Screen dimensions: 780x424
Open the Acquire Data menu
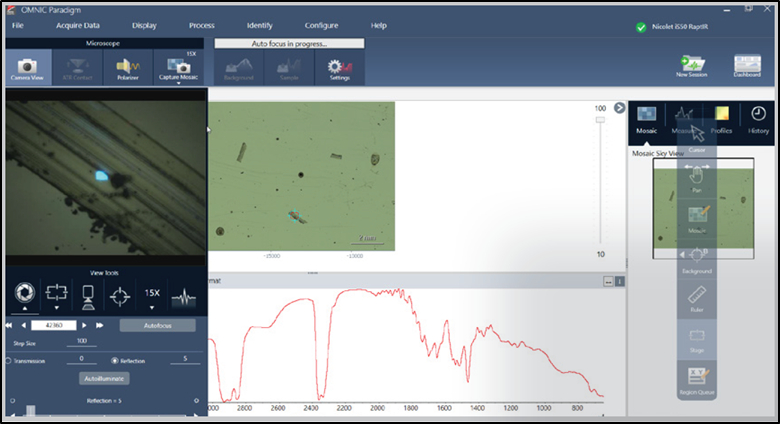78,25
